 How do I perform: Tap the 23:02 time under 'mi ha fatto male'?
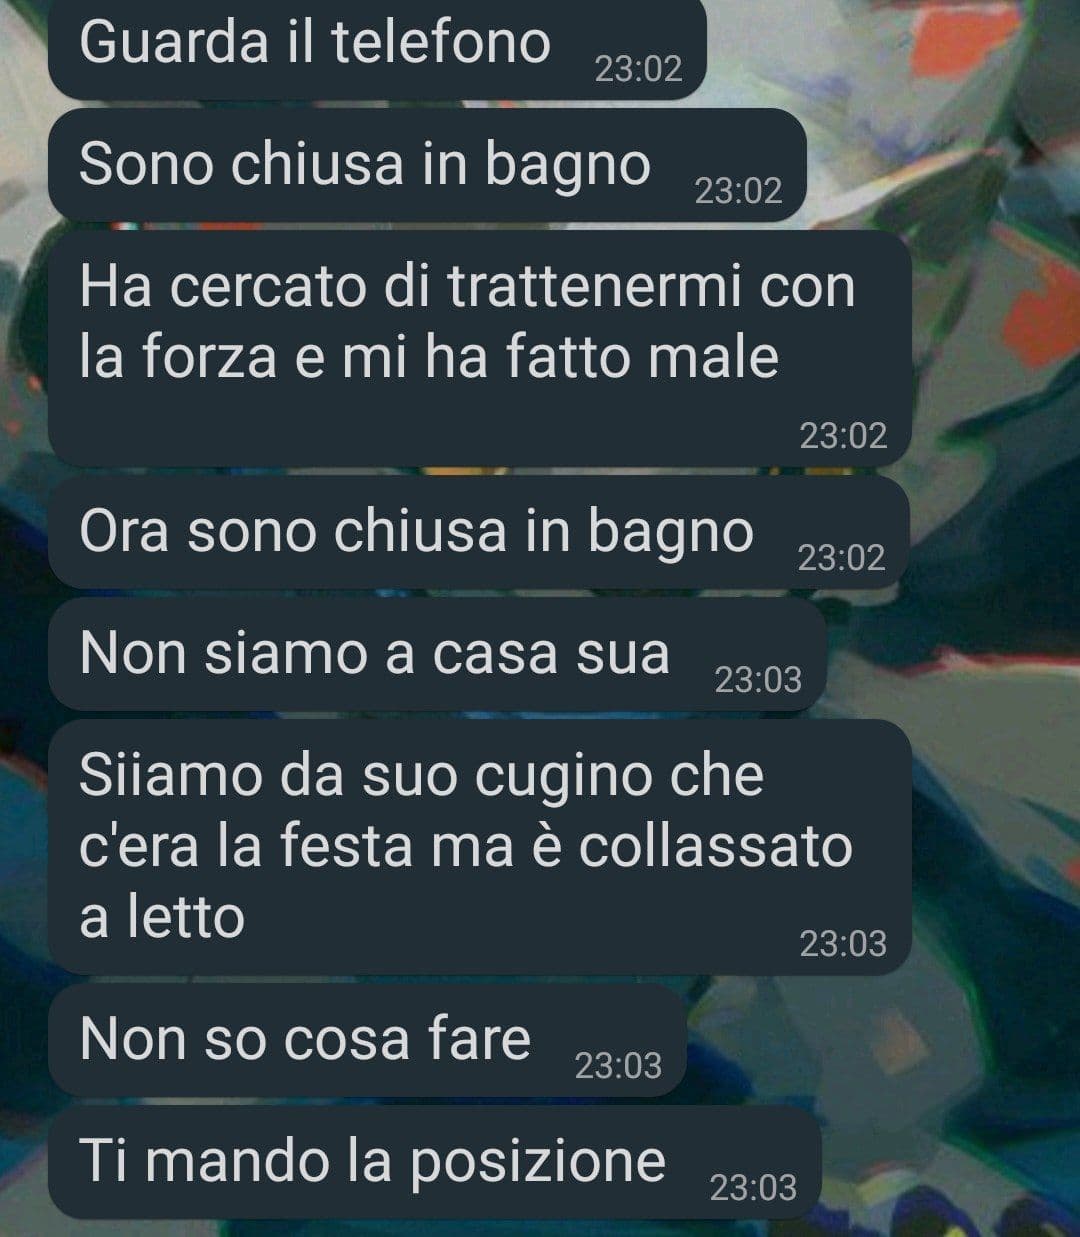click(843, 436)
